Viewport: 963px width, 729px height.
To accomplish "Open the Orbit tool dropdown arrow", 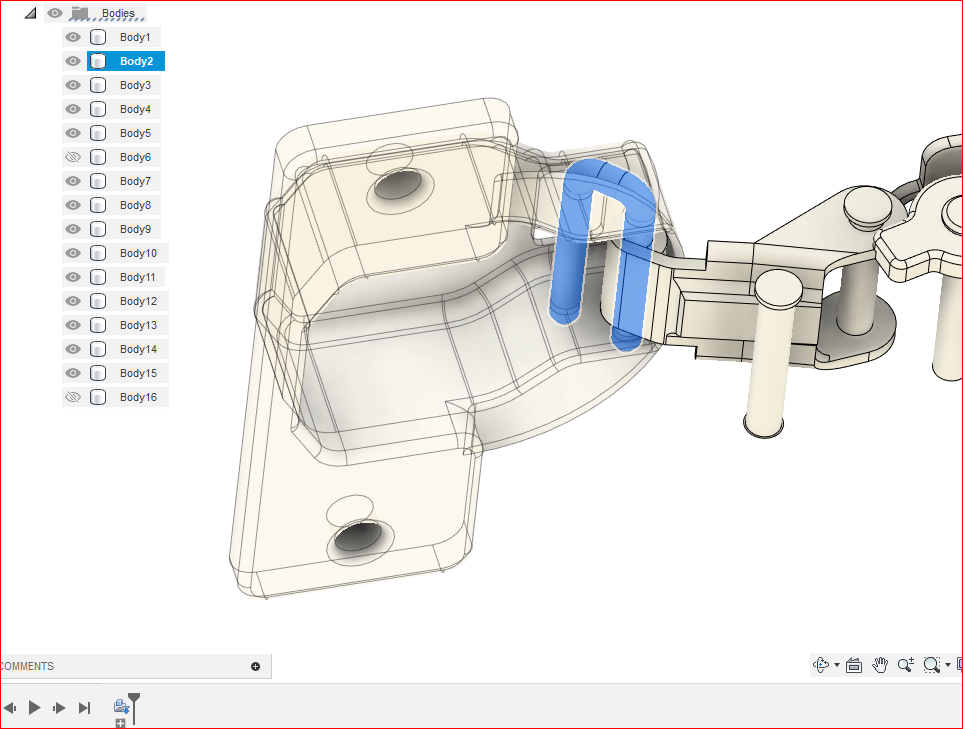I will (x=836, y=665).
